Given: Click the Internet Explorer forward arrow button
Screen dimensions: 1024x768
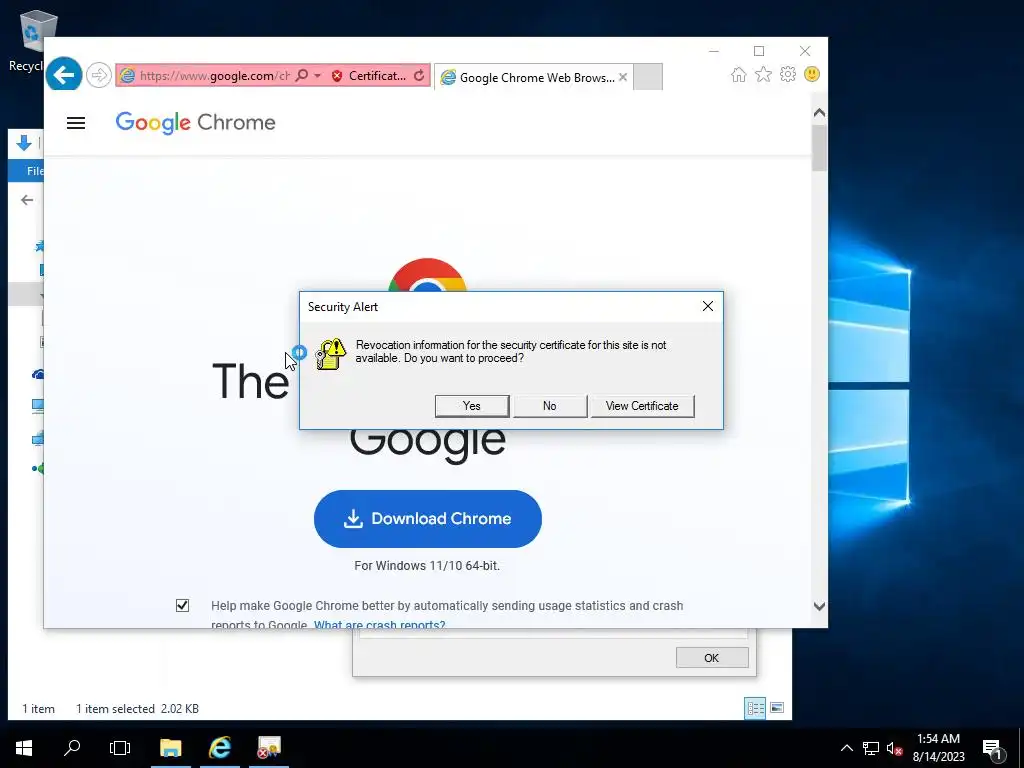Looking at the screenshot, I should coord(99,75).
